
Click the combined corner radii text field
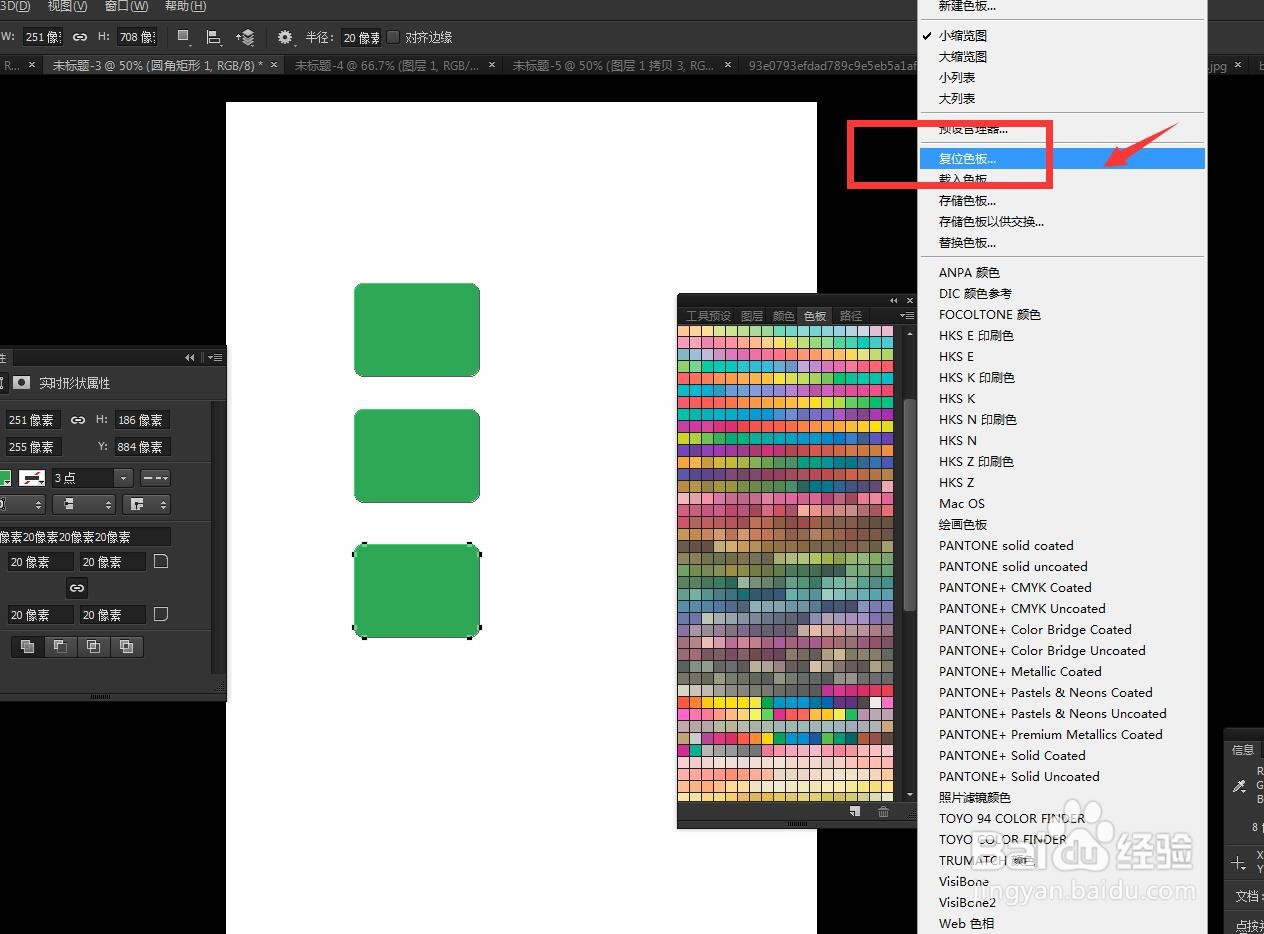click(85, 537)
